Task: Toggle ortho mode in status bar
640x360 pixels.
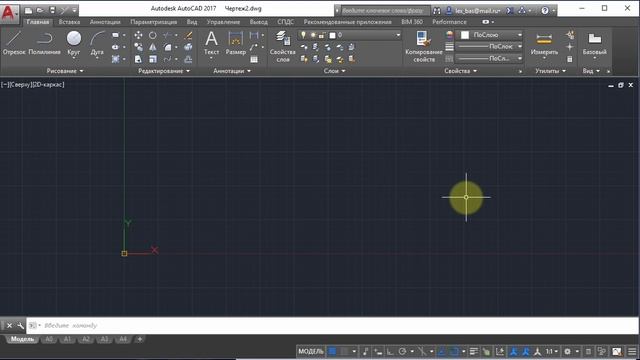Action: (x=390, y=351)
